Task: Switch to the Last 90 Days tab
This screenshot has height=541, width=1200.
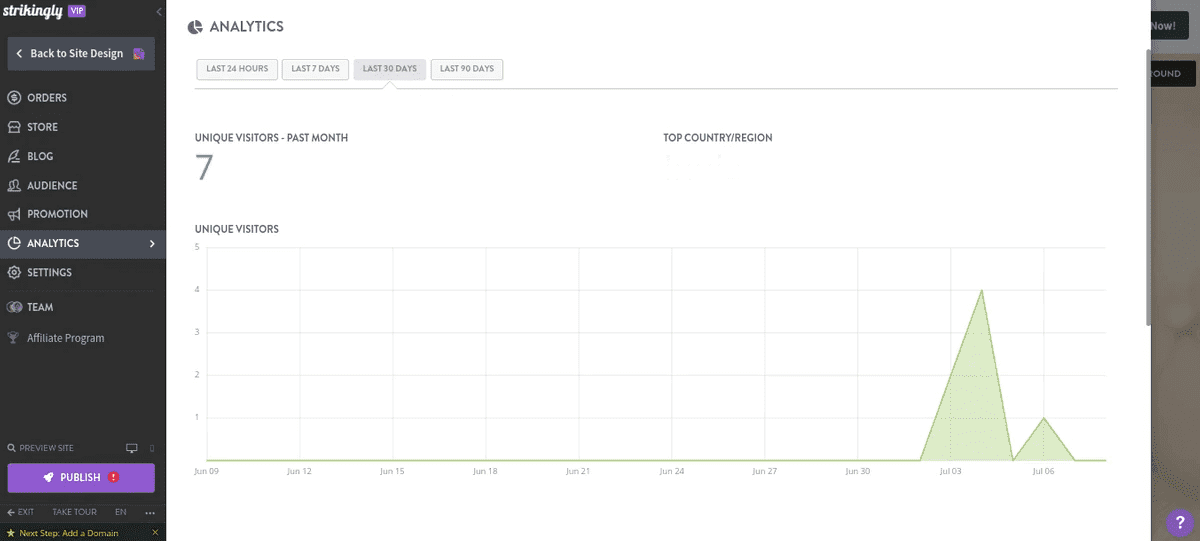Action: 467,69
